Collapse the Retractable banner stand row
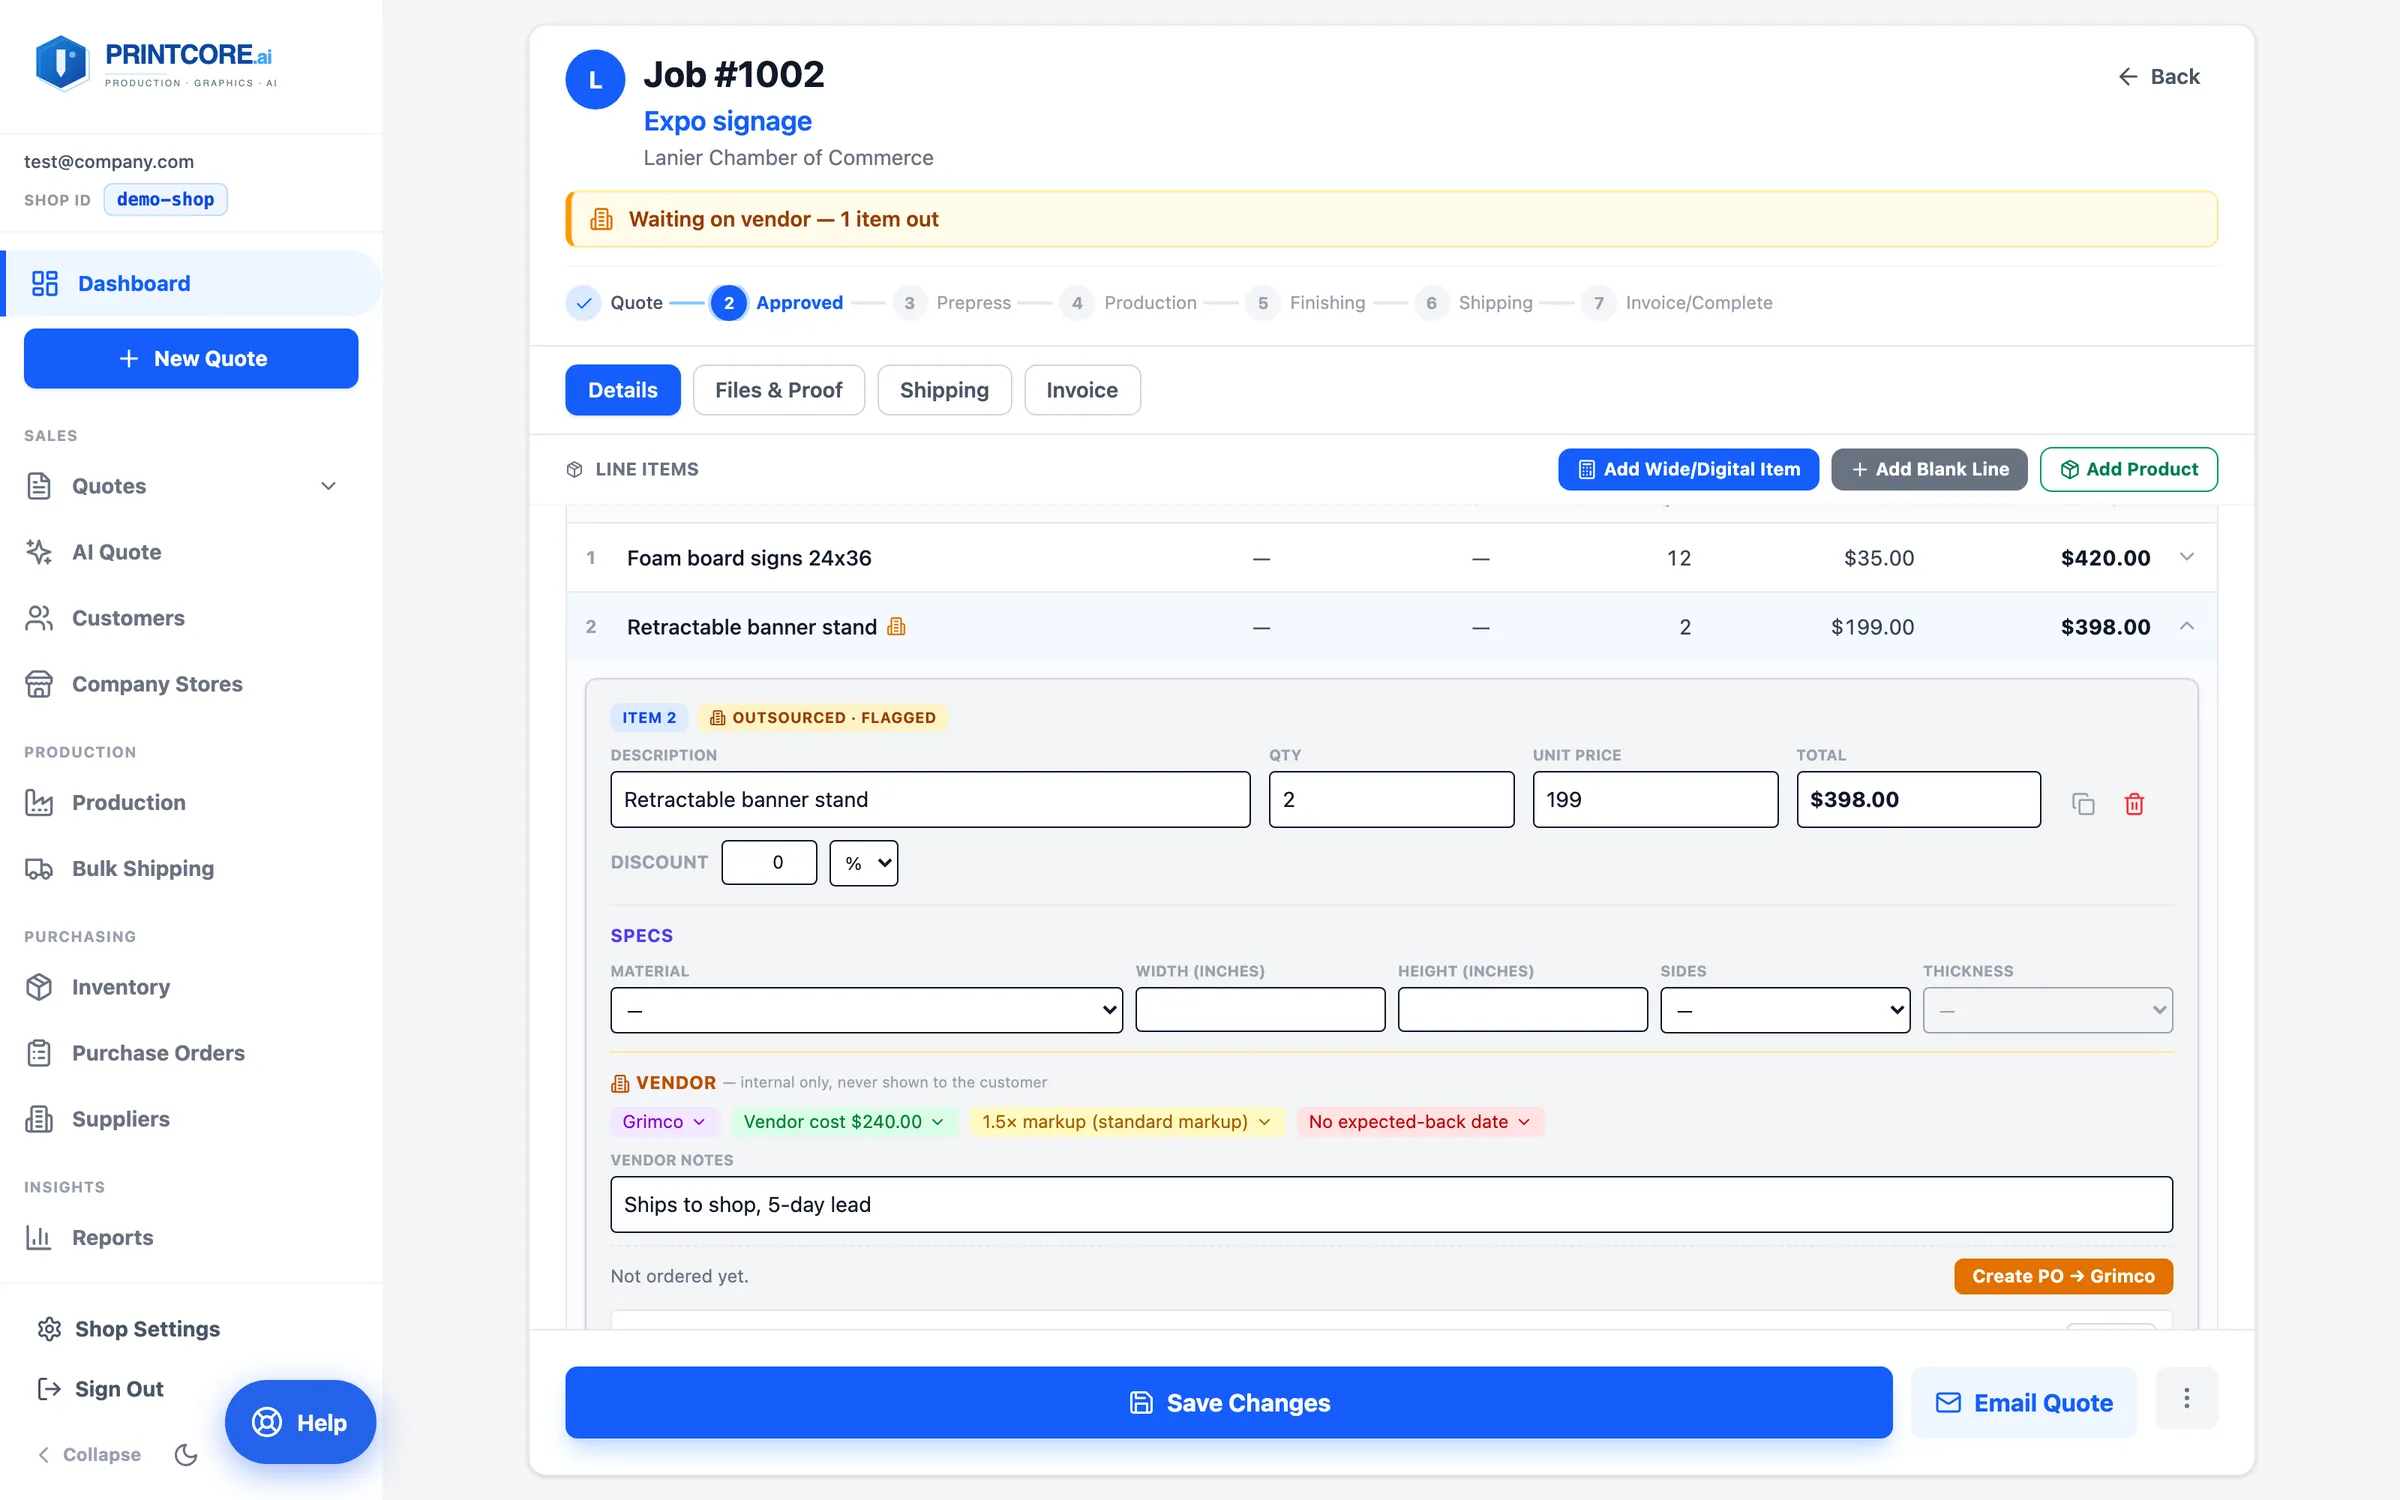Viewport: 2400px width, 1500px height. 2187,626
